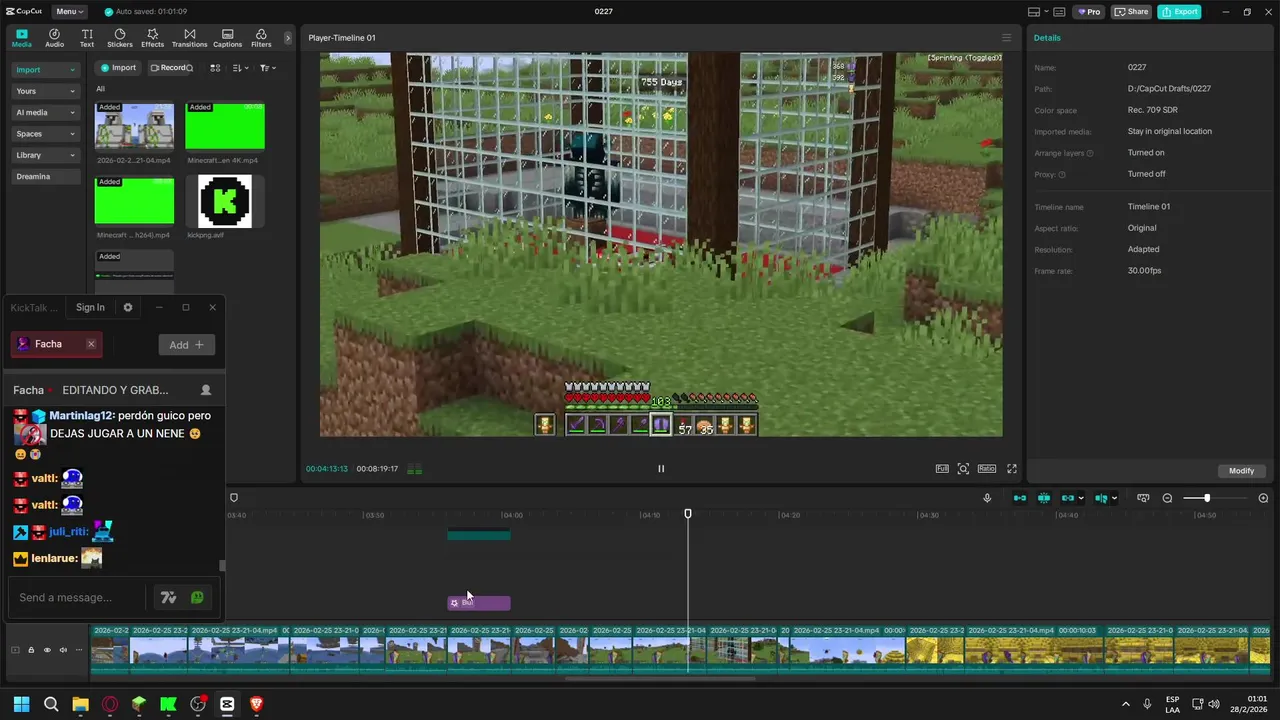Pause the player preview
The height and width of the screenshot is (720, 1280).
coord(660,468)
